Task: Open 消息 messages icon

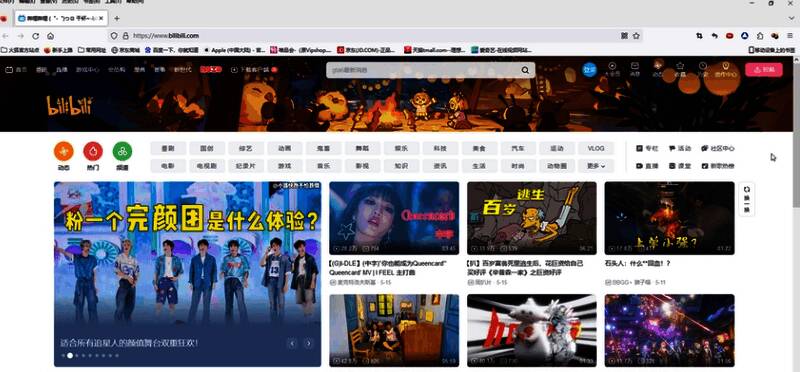Action: click(x=635, y=69)
